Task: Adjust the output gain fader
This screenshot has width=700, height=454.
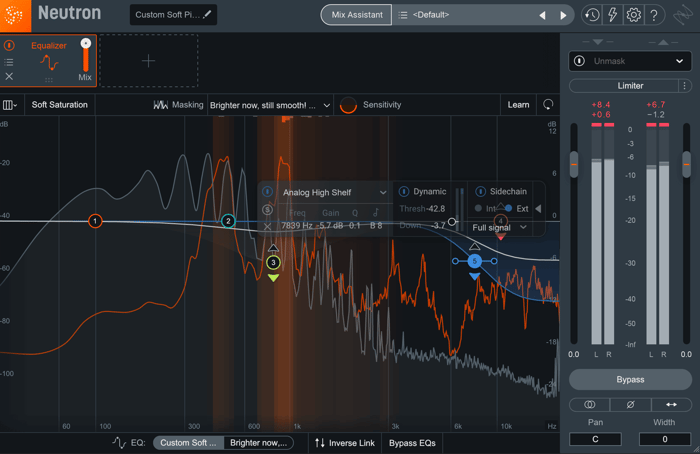Action: tap(687, 164)
